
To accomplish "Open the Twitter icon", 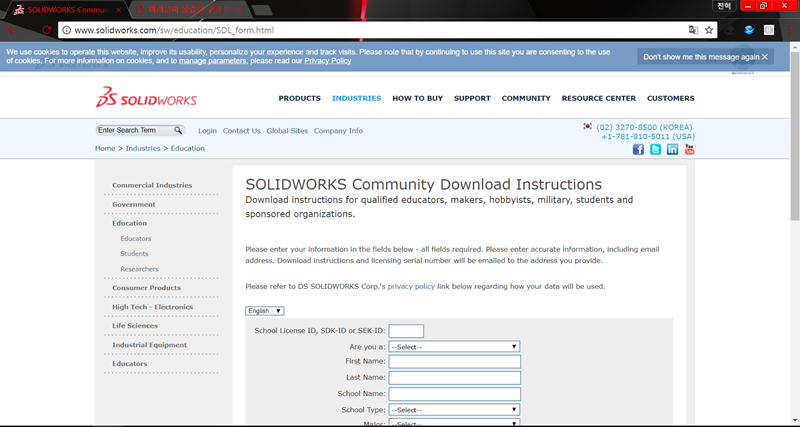I will coord(656,149).
